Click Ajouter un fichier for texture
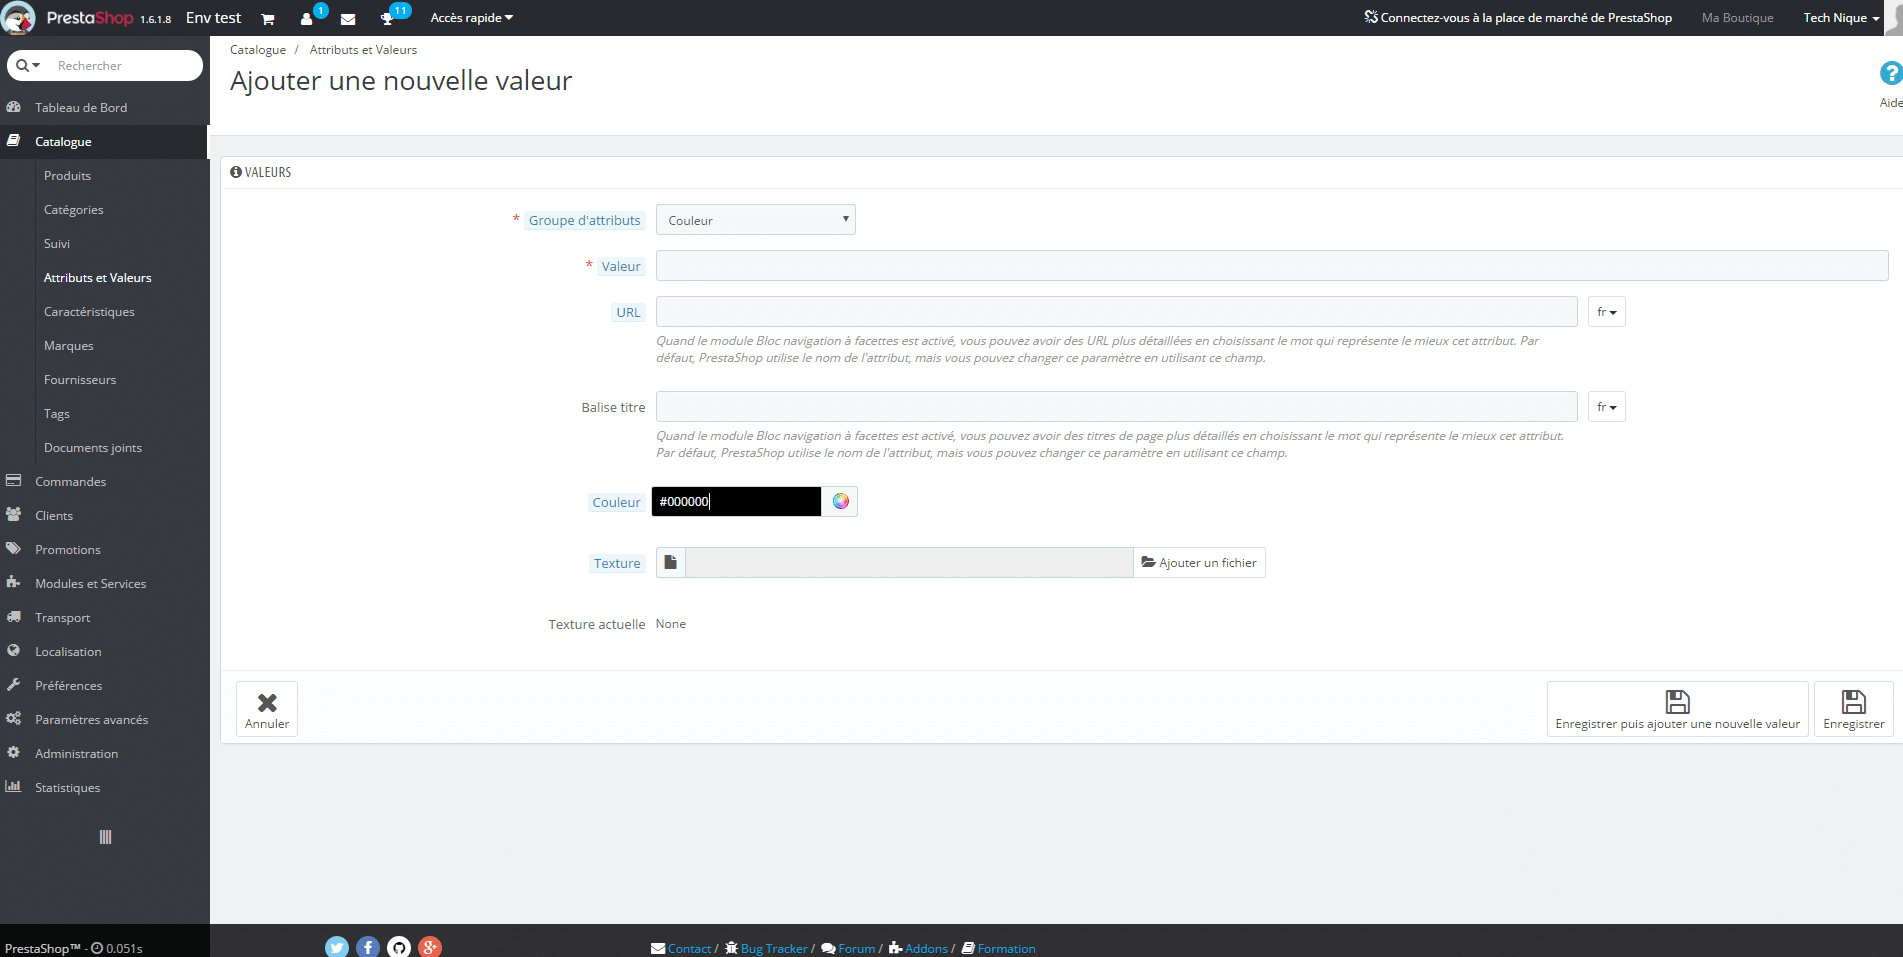Viewport: 1903px width, 957px height. [x=1199, y=563]
